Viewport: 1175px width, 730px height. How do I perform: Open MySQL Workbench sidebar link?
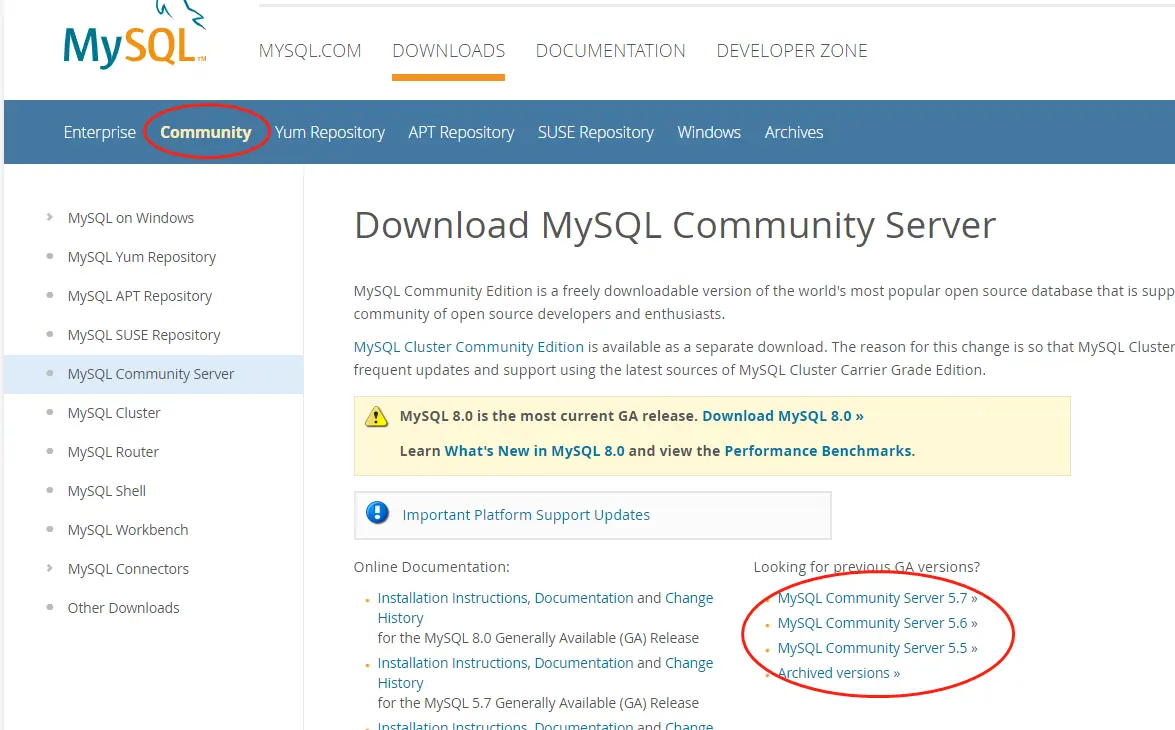(128, 530)
